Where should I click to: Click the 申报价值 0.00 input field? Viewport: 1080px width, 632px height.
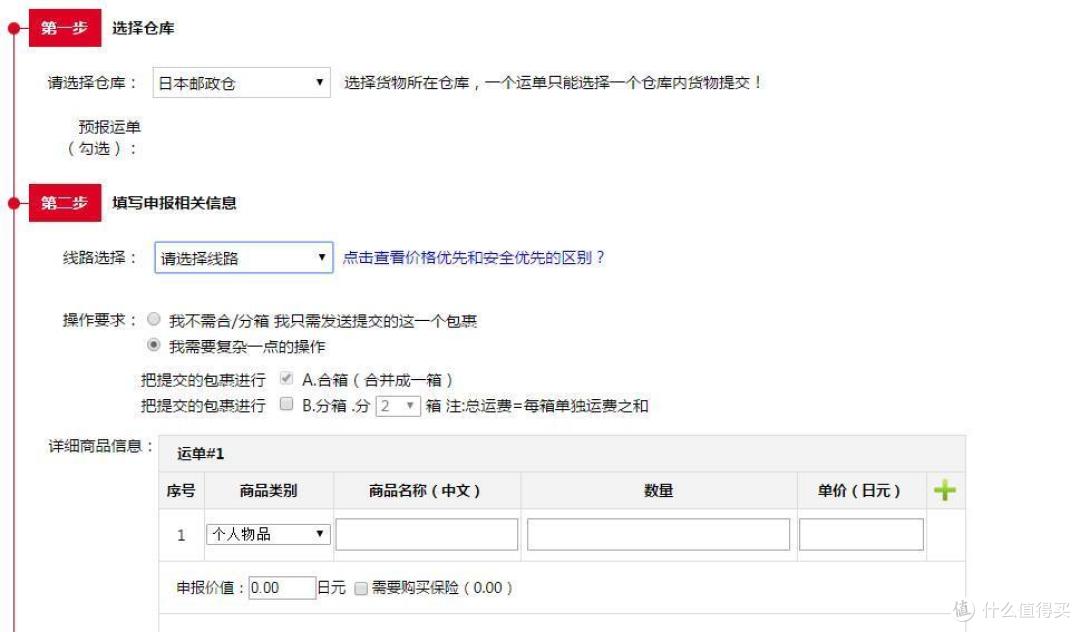[x=282, y=588]
